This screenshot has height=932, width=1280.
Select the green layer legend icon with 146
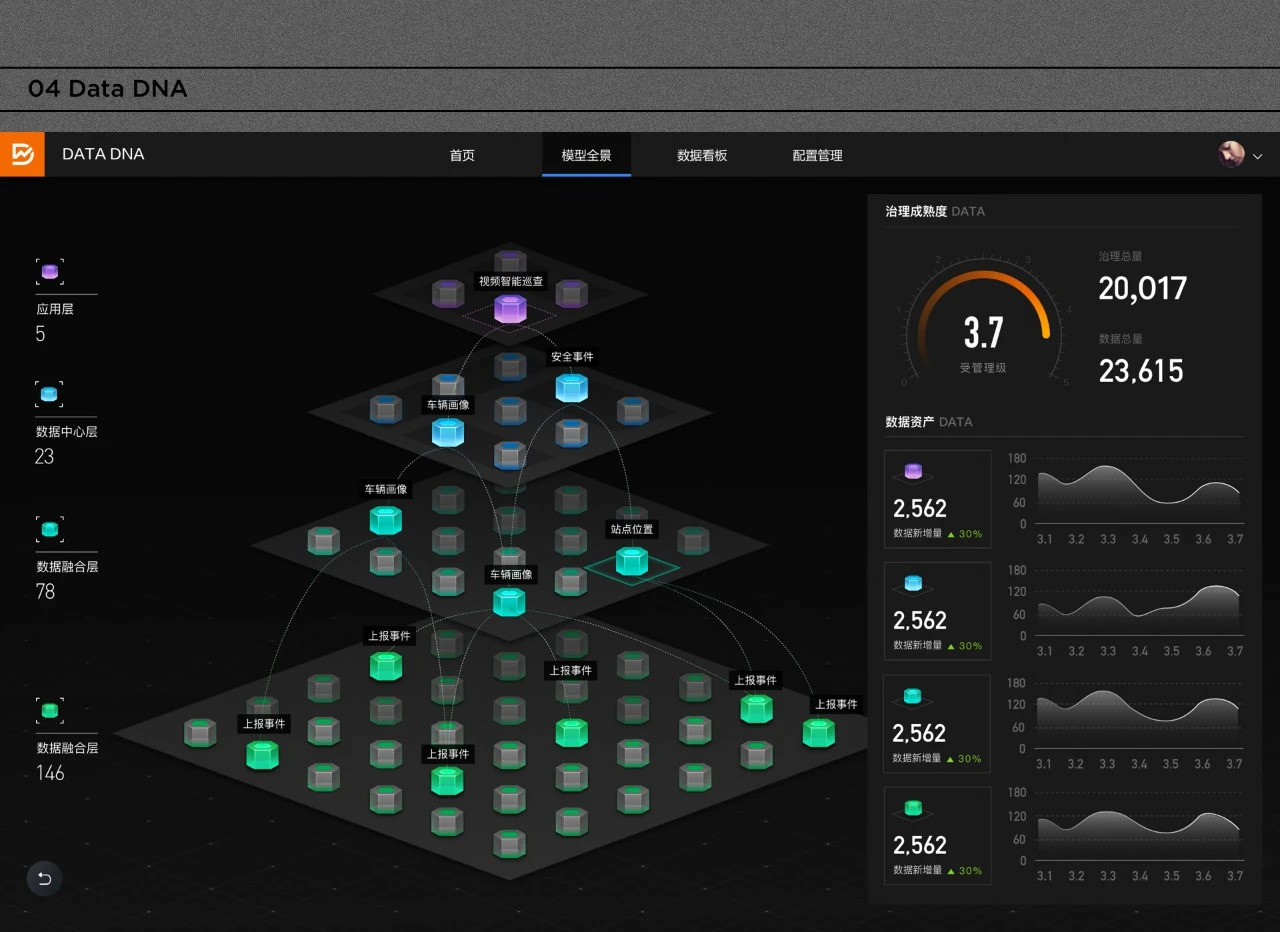[49, 710]
